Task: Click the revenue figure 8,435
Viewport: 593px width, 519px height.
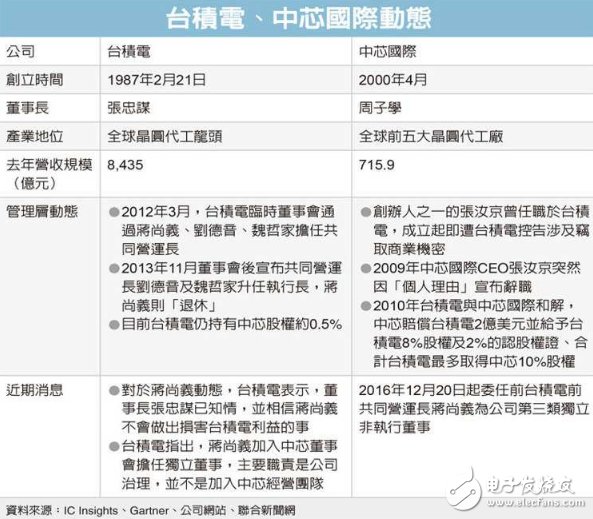Action: click(x=125, y=165)
